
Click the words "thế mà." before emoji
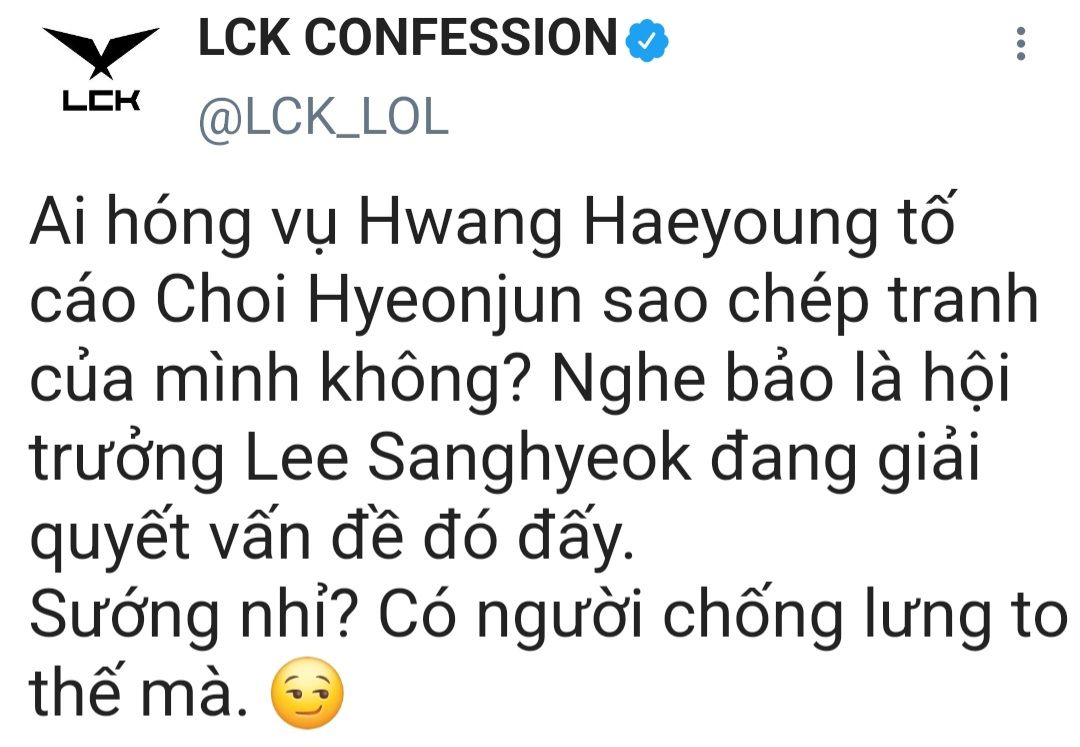tap(138, 693)
